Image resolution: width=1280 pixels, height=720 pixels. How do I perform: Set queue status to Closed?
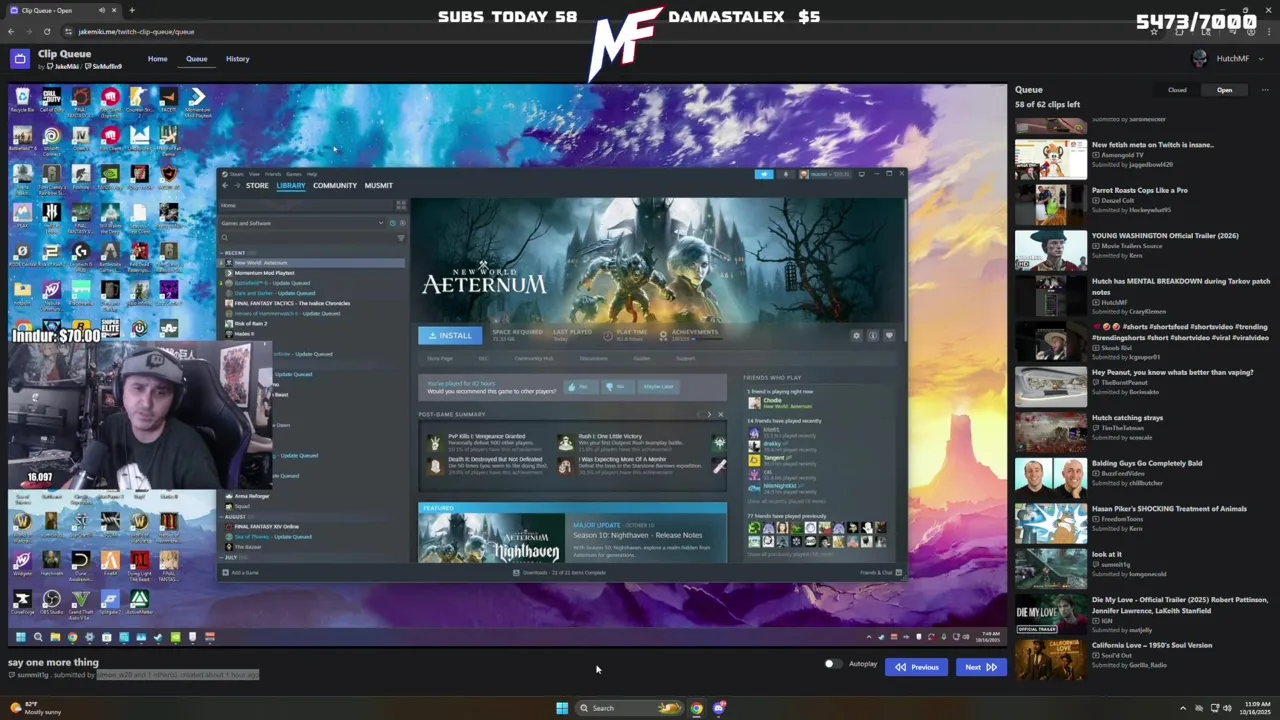tap(1177, 90)
